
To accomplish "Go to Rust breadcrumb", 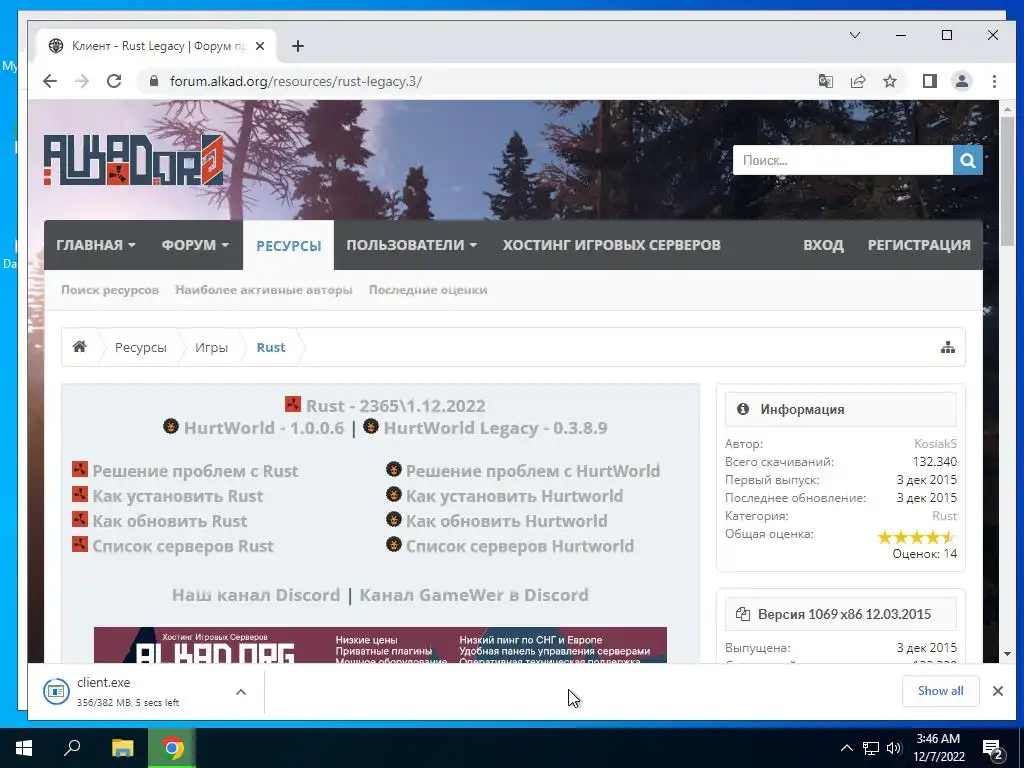I will (271, 347).
